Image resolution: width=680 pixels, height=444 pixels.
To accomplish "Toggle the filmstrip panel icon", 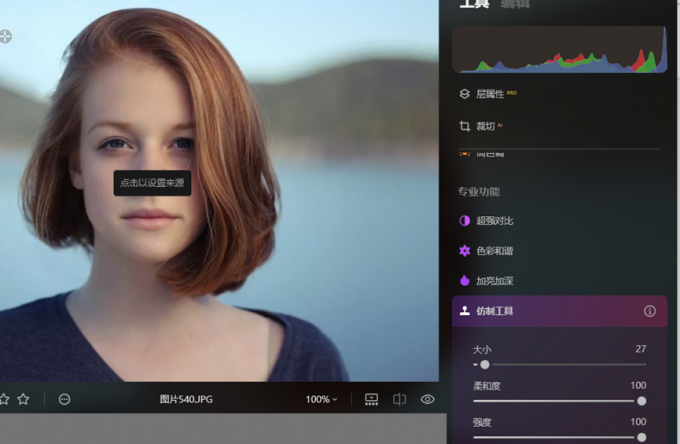I will point(371,399).
